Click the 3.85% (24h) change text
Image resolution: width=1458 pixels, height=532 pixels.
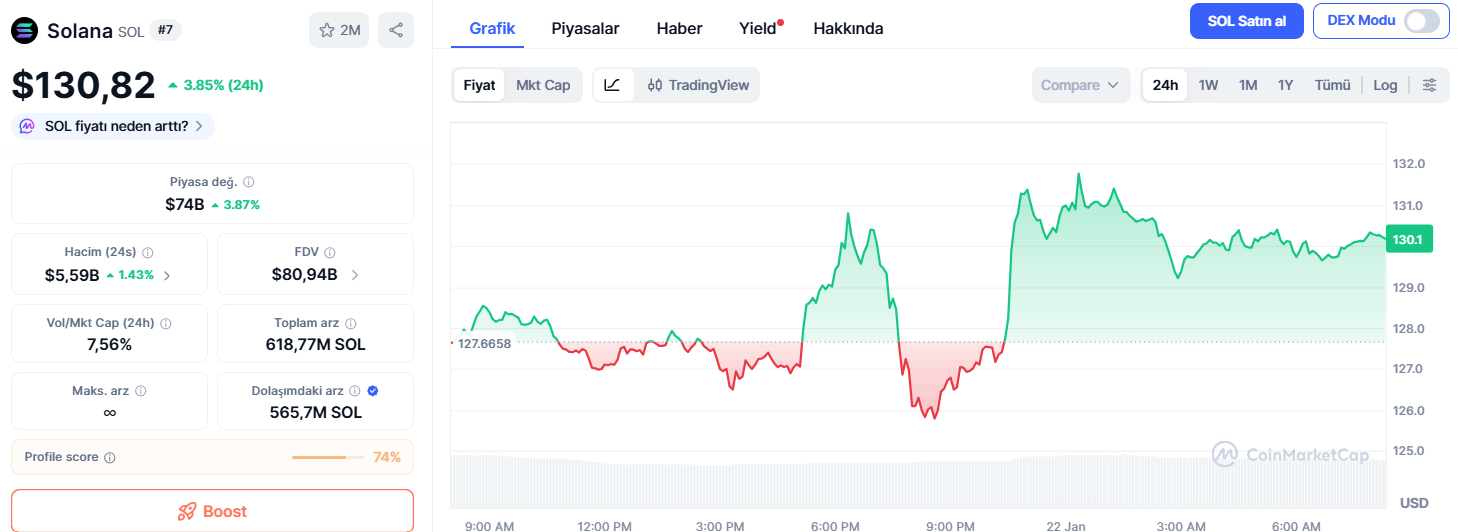(x=223, y=85)
